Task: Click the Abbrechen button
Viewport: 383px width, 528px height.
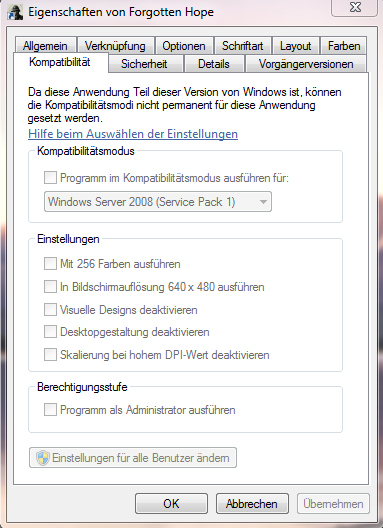Action: (252, 503)
